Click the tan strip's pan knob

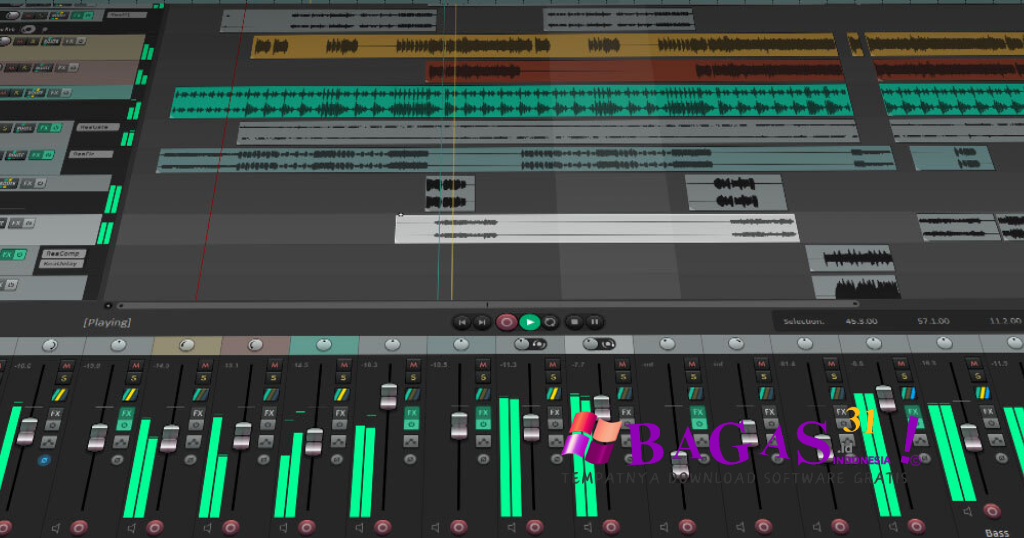click(x=187, y=345)
